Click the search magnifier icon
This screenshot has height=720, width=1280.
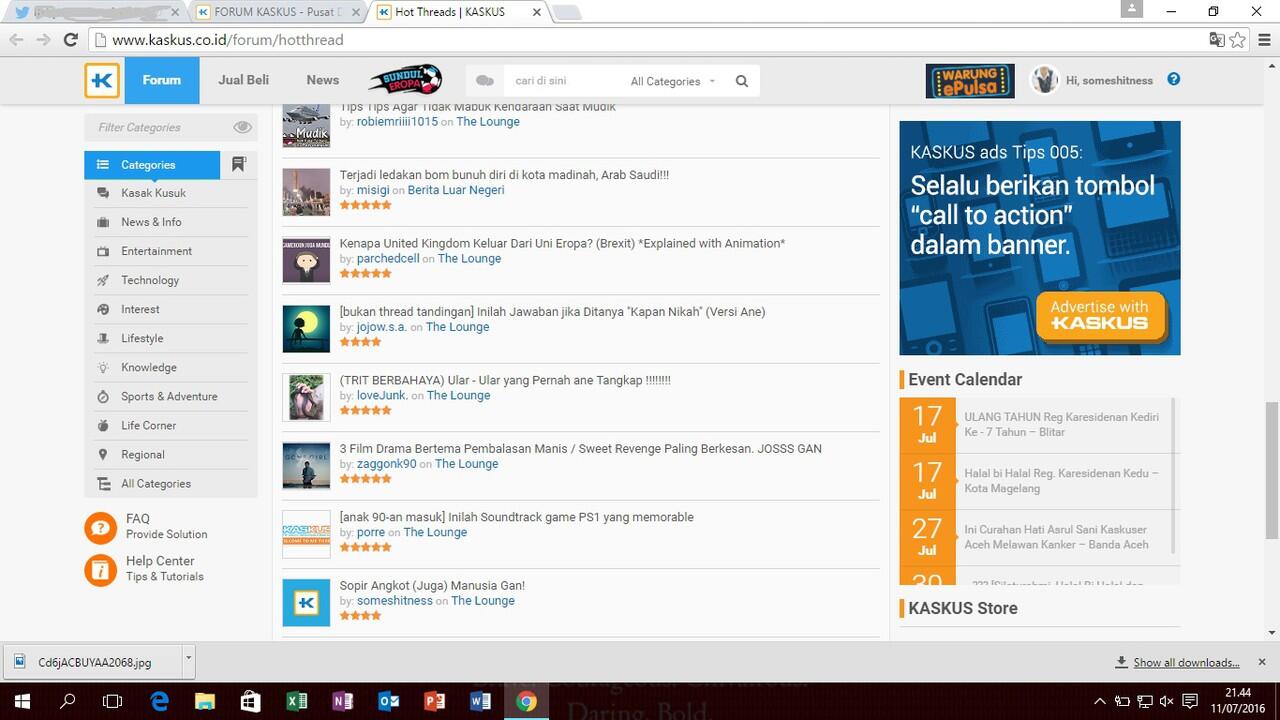click(742, 81)
